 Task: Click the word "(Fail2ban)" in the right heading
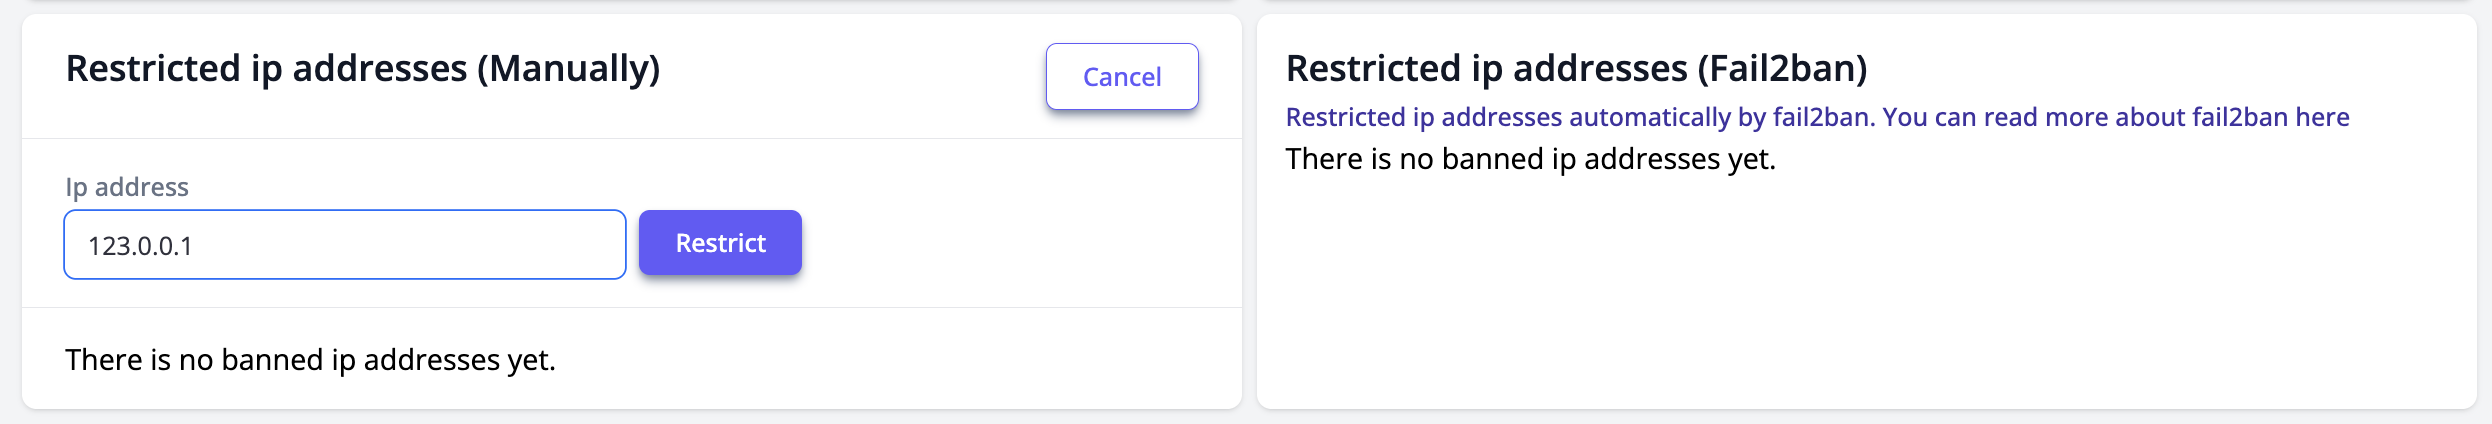coord(1782,69)
